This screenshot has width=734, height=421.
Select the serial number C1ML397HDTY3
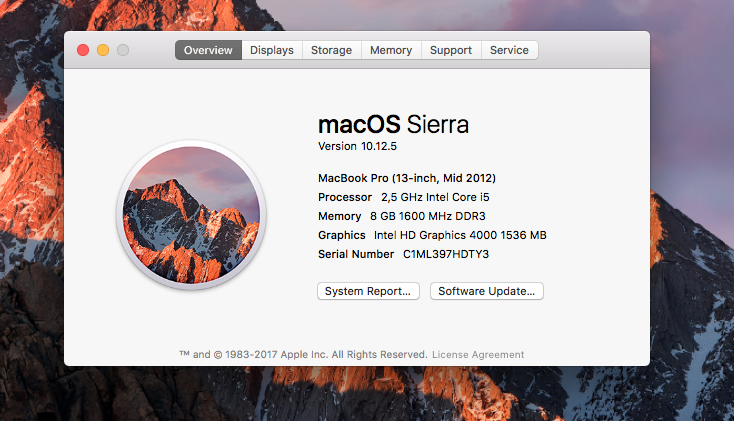click(446, 254)
